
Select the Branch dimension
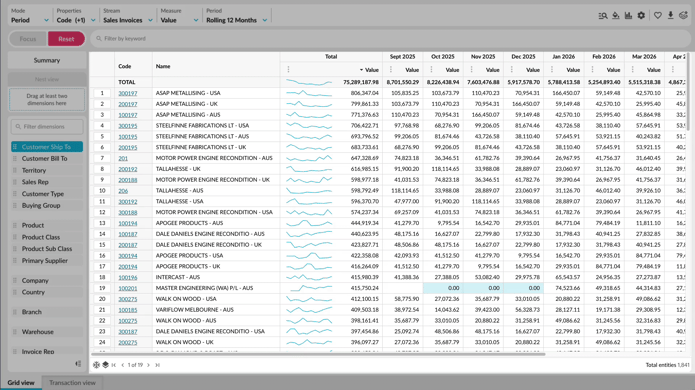47,312
